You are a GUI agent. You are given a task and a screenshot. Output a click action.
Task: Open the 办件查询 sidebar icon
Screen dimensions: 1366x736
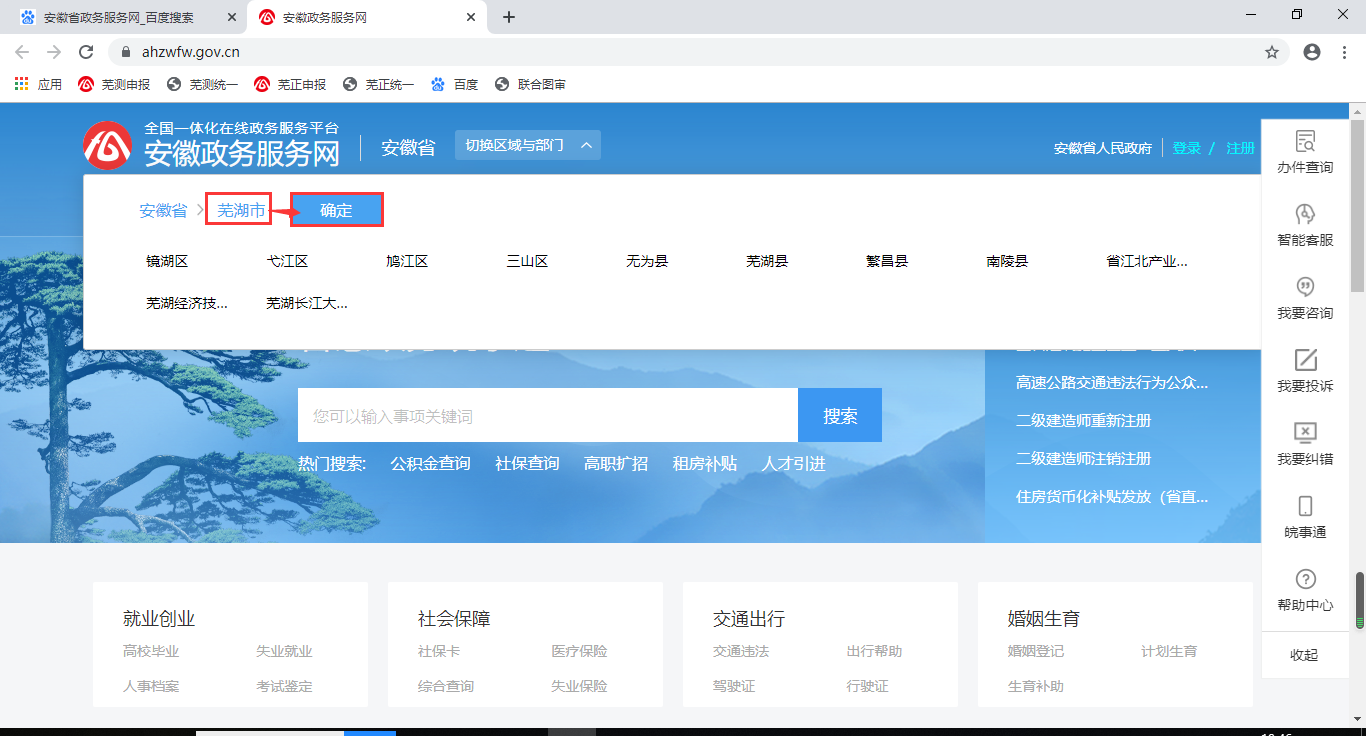click(1305, 142)
